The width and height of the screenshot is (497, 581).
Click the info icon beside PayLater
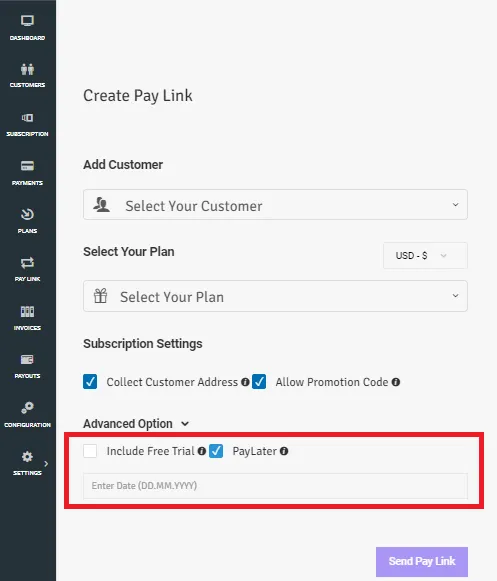tap(284, 451)
